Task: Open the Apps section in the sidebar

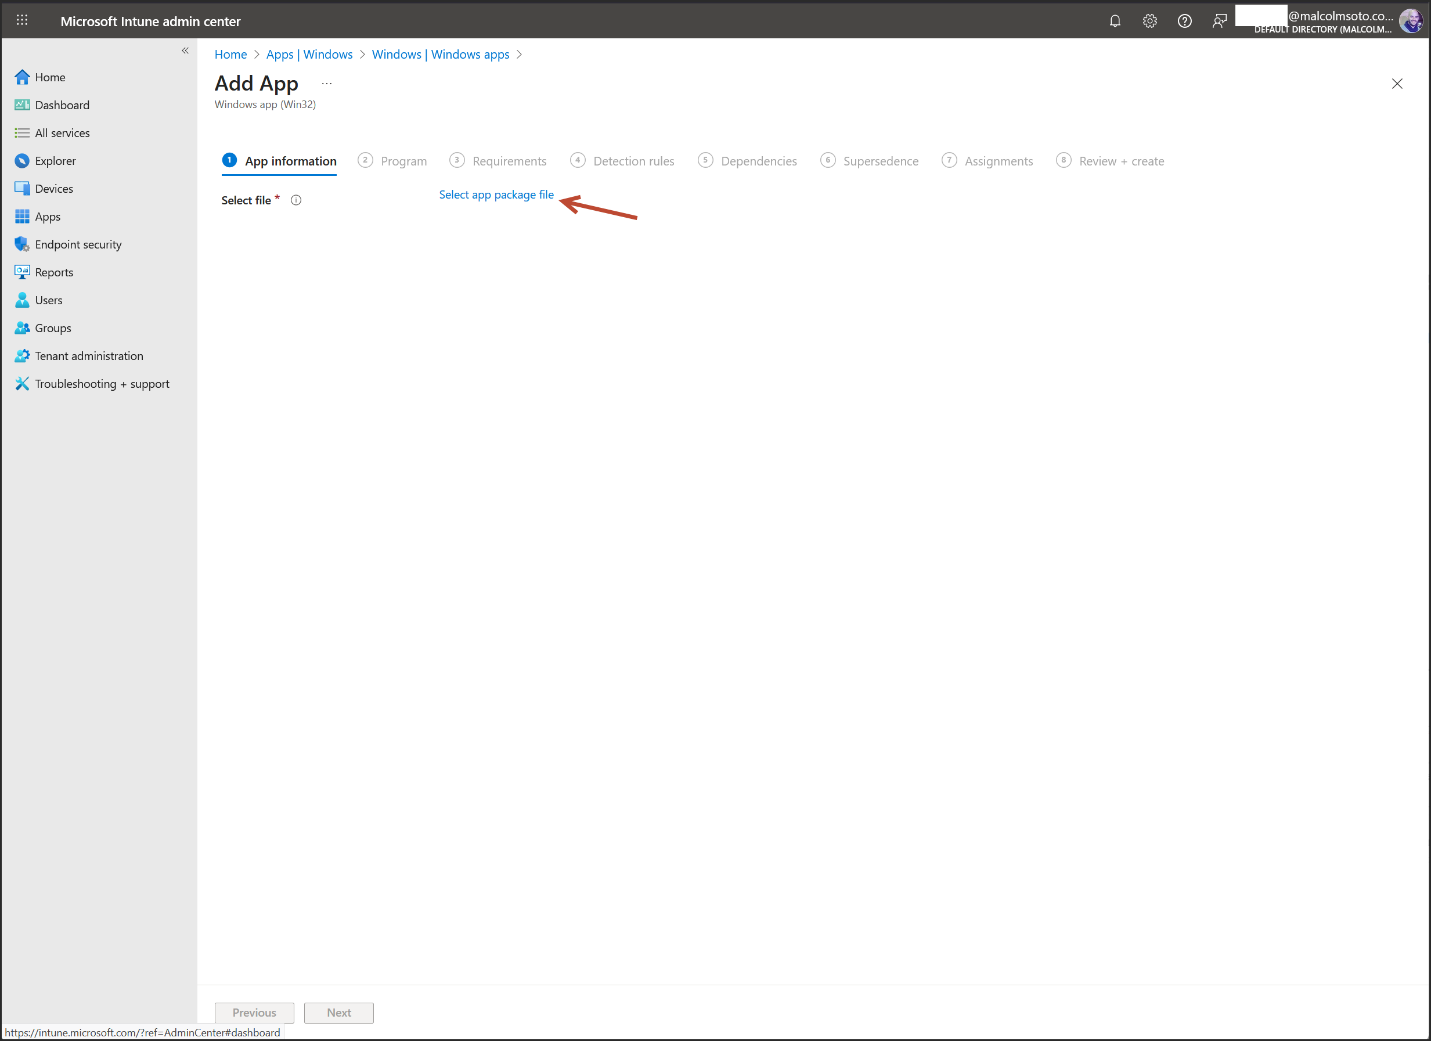Action: (47, 216)
